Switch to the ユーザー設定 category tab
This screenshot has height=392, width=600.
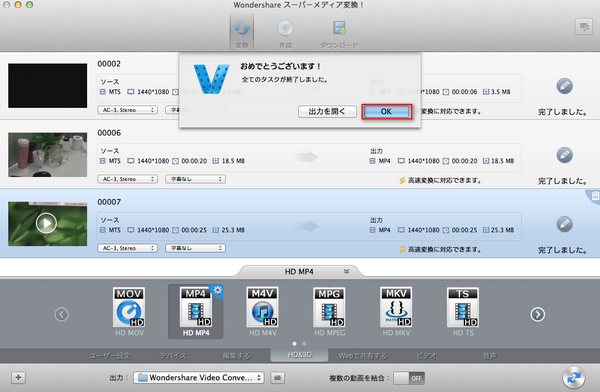[110, 356]
